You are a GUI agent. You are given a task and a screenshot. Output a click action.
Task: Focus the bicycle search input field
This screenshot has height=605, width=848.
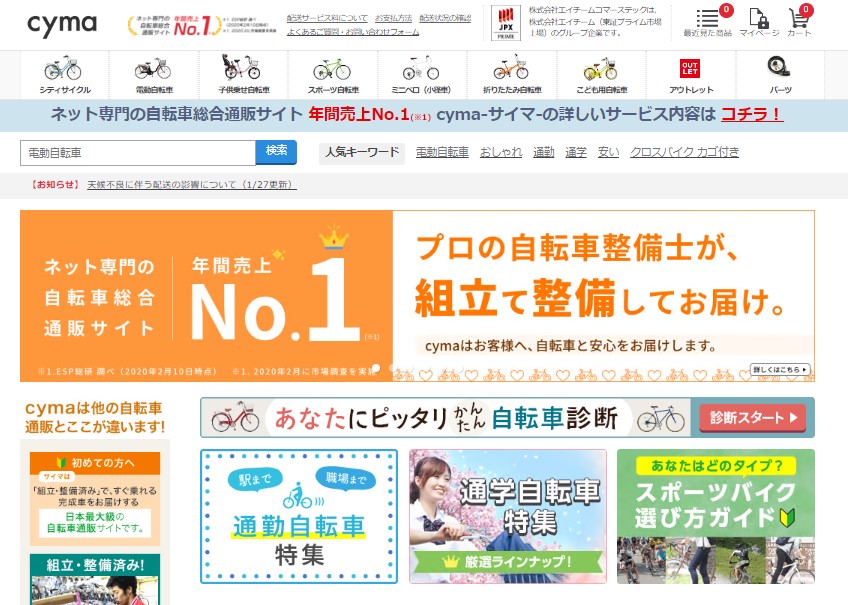tap(138, 152)
